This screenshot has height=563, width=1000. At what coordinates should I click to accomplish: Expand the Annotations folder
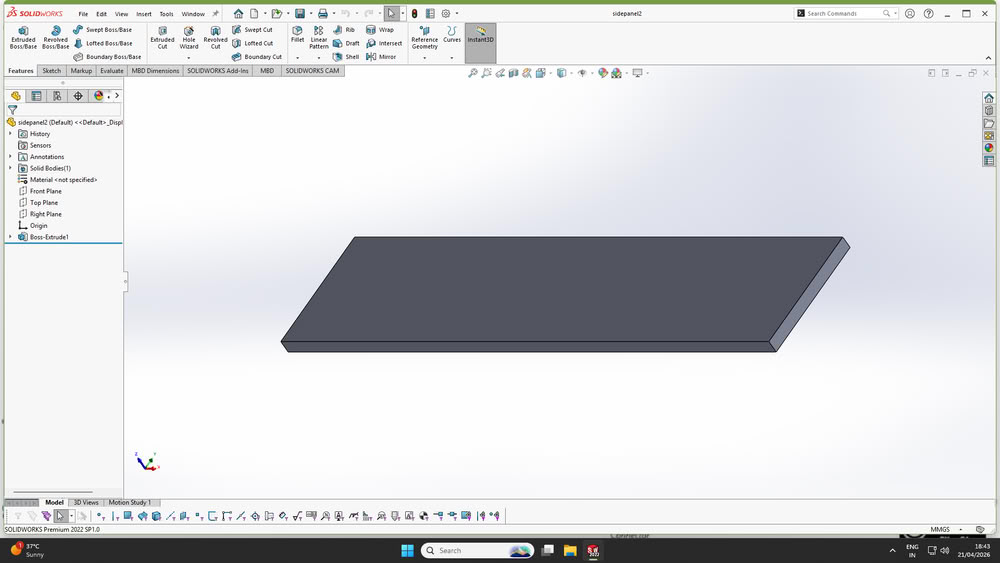(10, 156)
